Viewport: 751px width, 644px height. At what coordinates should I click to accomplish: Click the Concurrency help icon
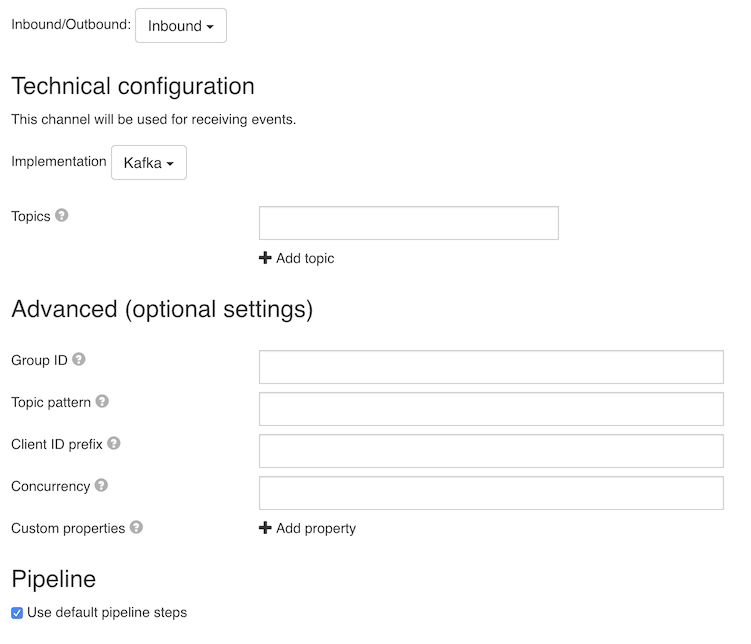(x=101, y=486)
